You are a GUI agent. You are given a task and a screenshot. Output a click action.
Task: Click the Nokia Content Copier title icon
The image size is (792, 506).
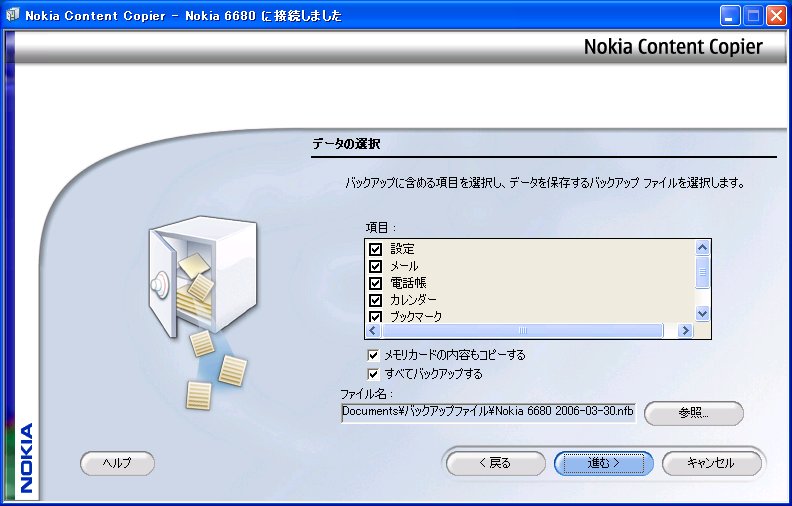[x=12, y=15]
